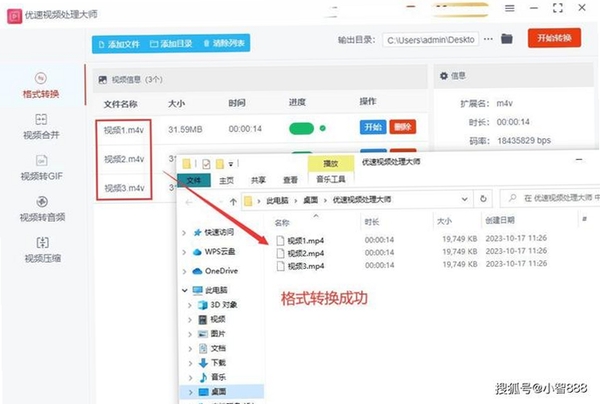Click the 清除列表 button

[224, 43]
